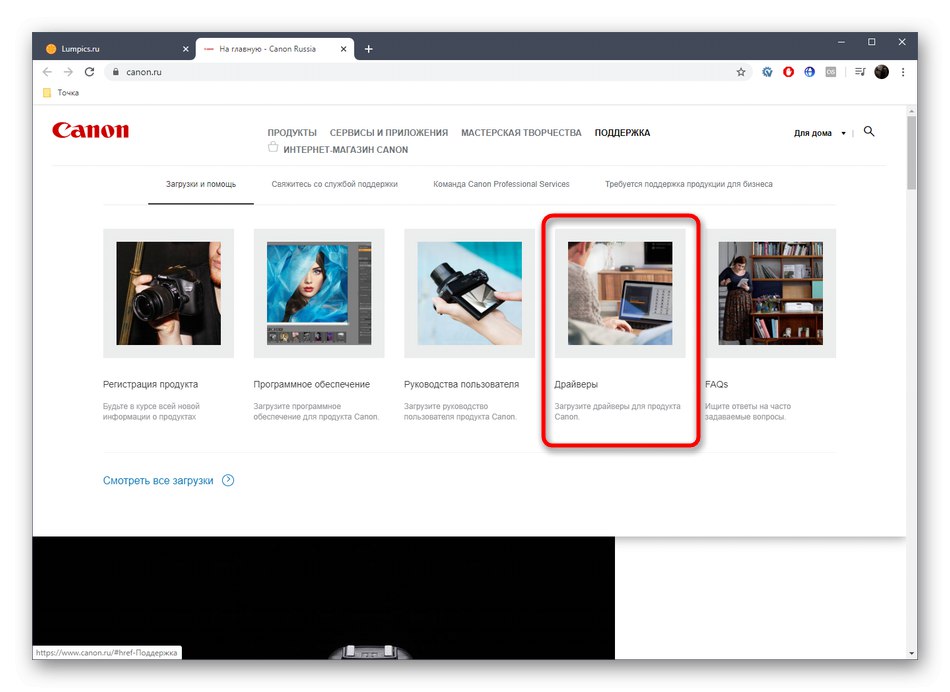
Task: Open Chrome's three-dot menu
Action: 903,72
